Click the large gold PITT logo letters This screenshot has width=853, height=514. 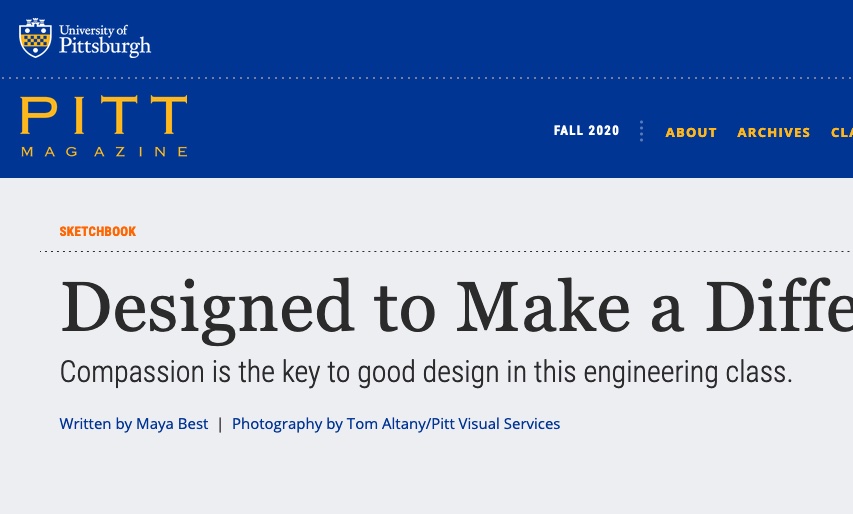point(104,115)
